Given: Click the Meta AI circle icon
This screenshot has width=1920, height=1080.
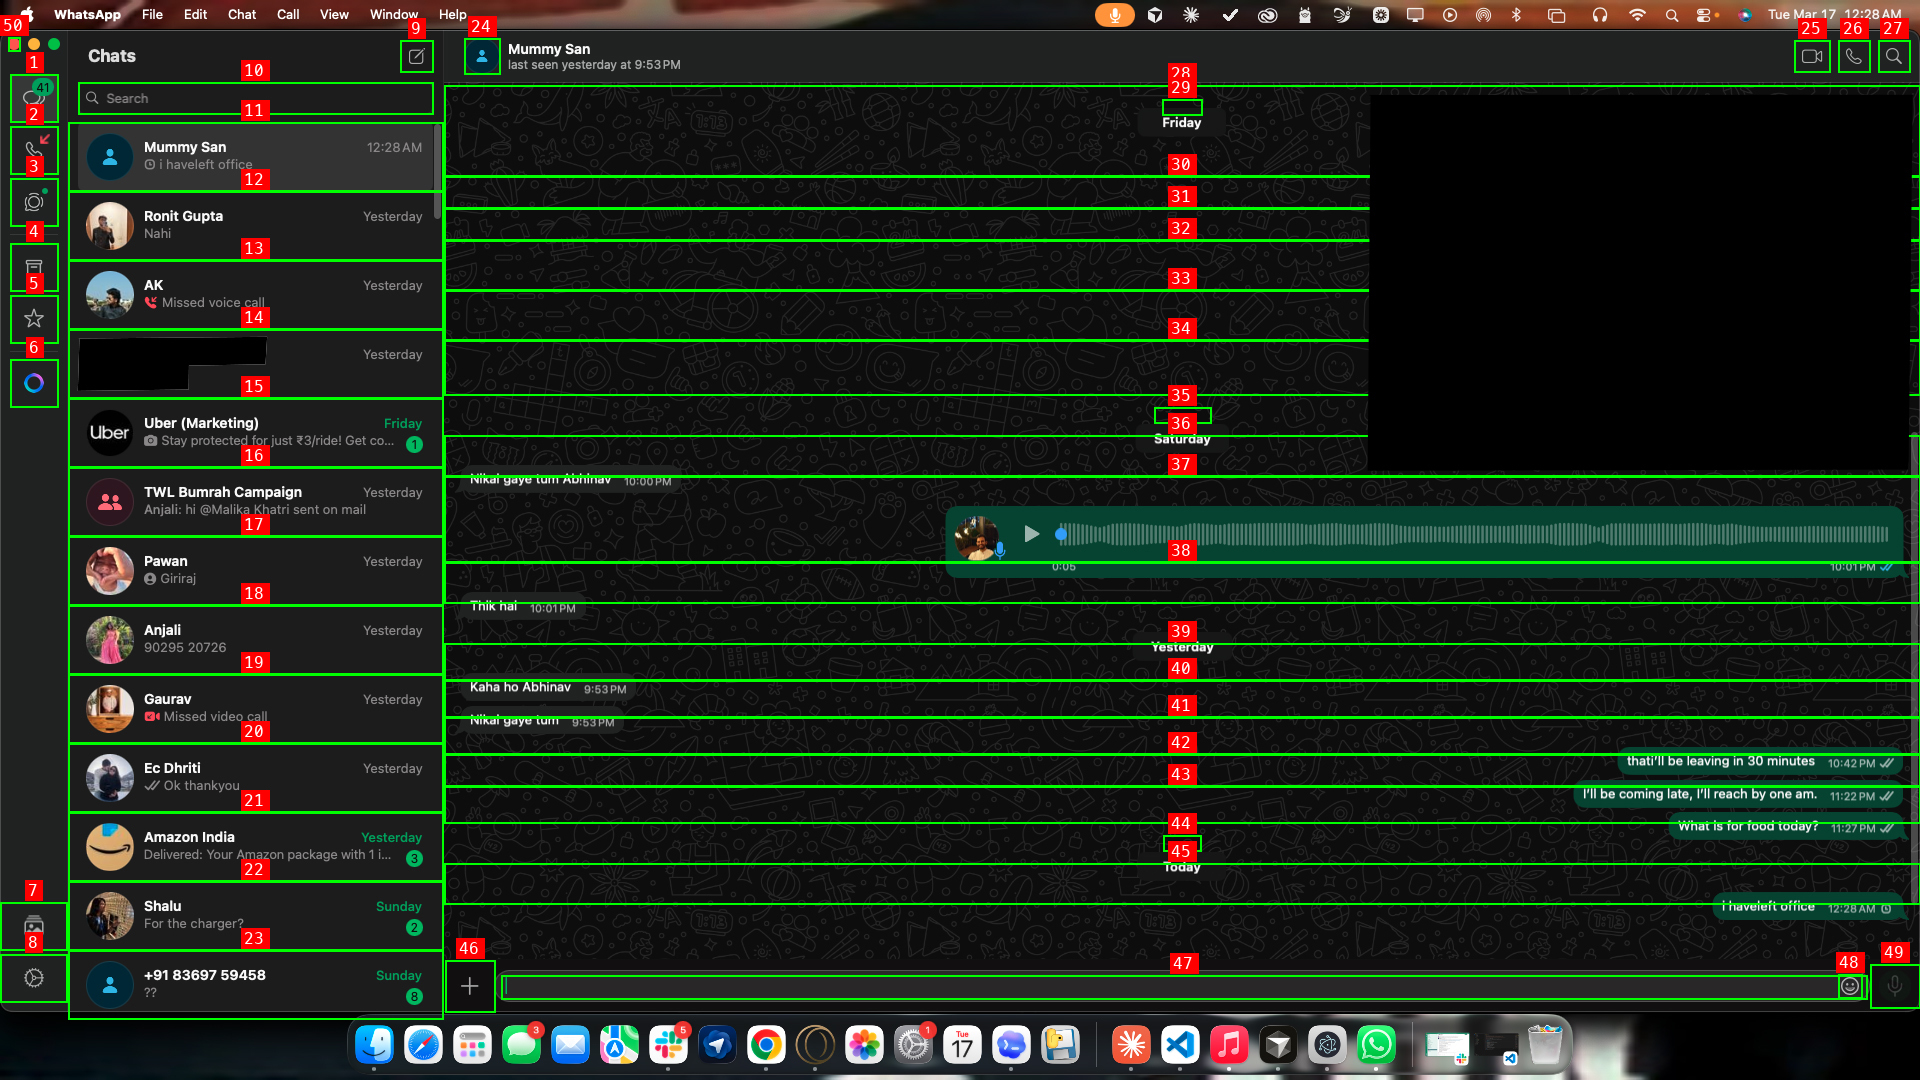Looking at the screenshot, I should (34, 383).
